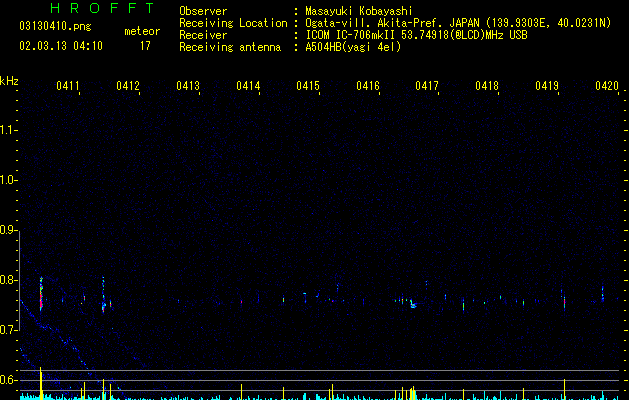Click the 0.6 kHz axis label

(x=8, y=380)
